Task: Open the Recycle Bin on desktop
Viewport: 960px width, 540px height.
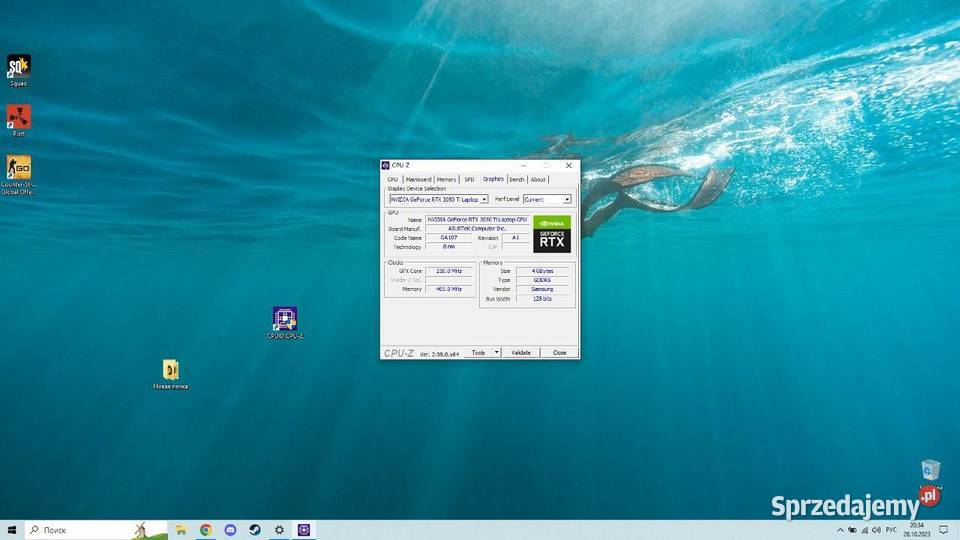Action: 930,473
